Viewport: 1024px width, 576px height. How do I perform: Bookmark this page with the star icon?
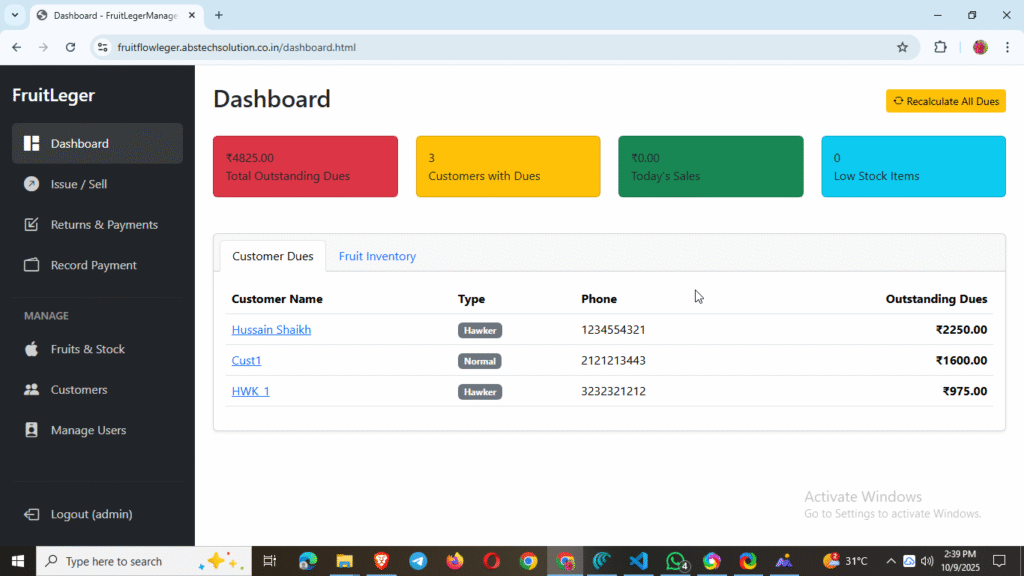coord(902,47)
